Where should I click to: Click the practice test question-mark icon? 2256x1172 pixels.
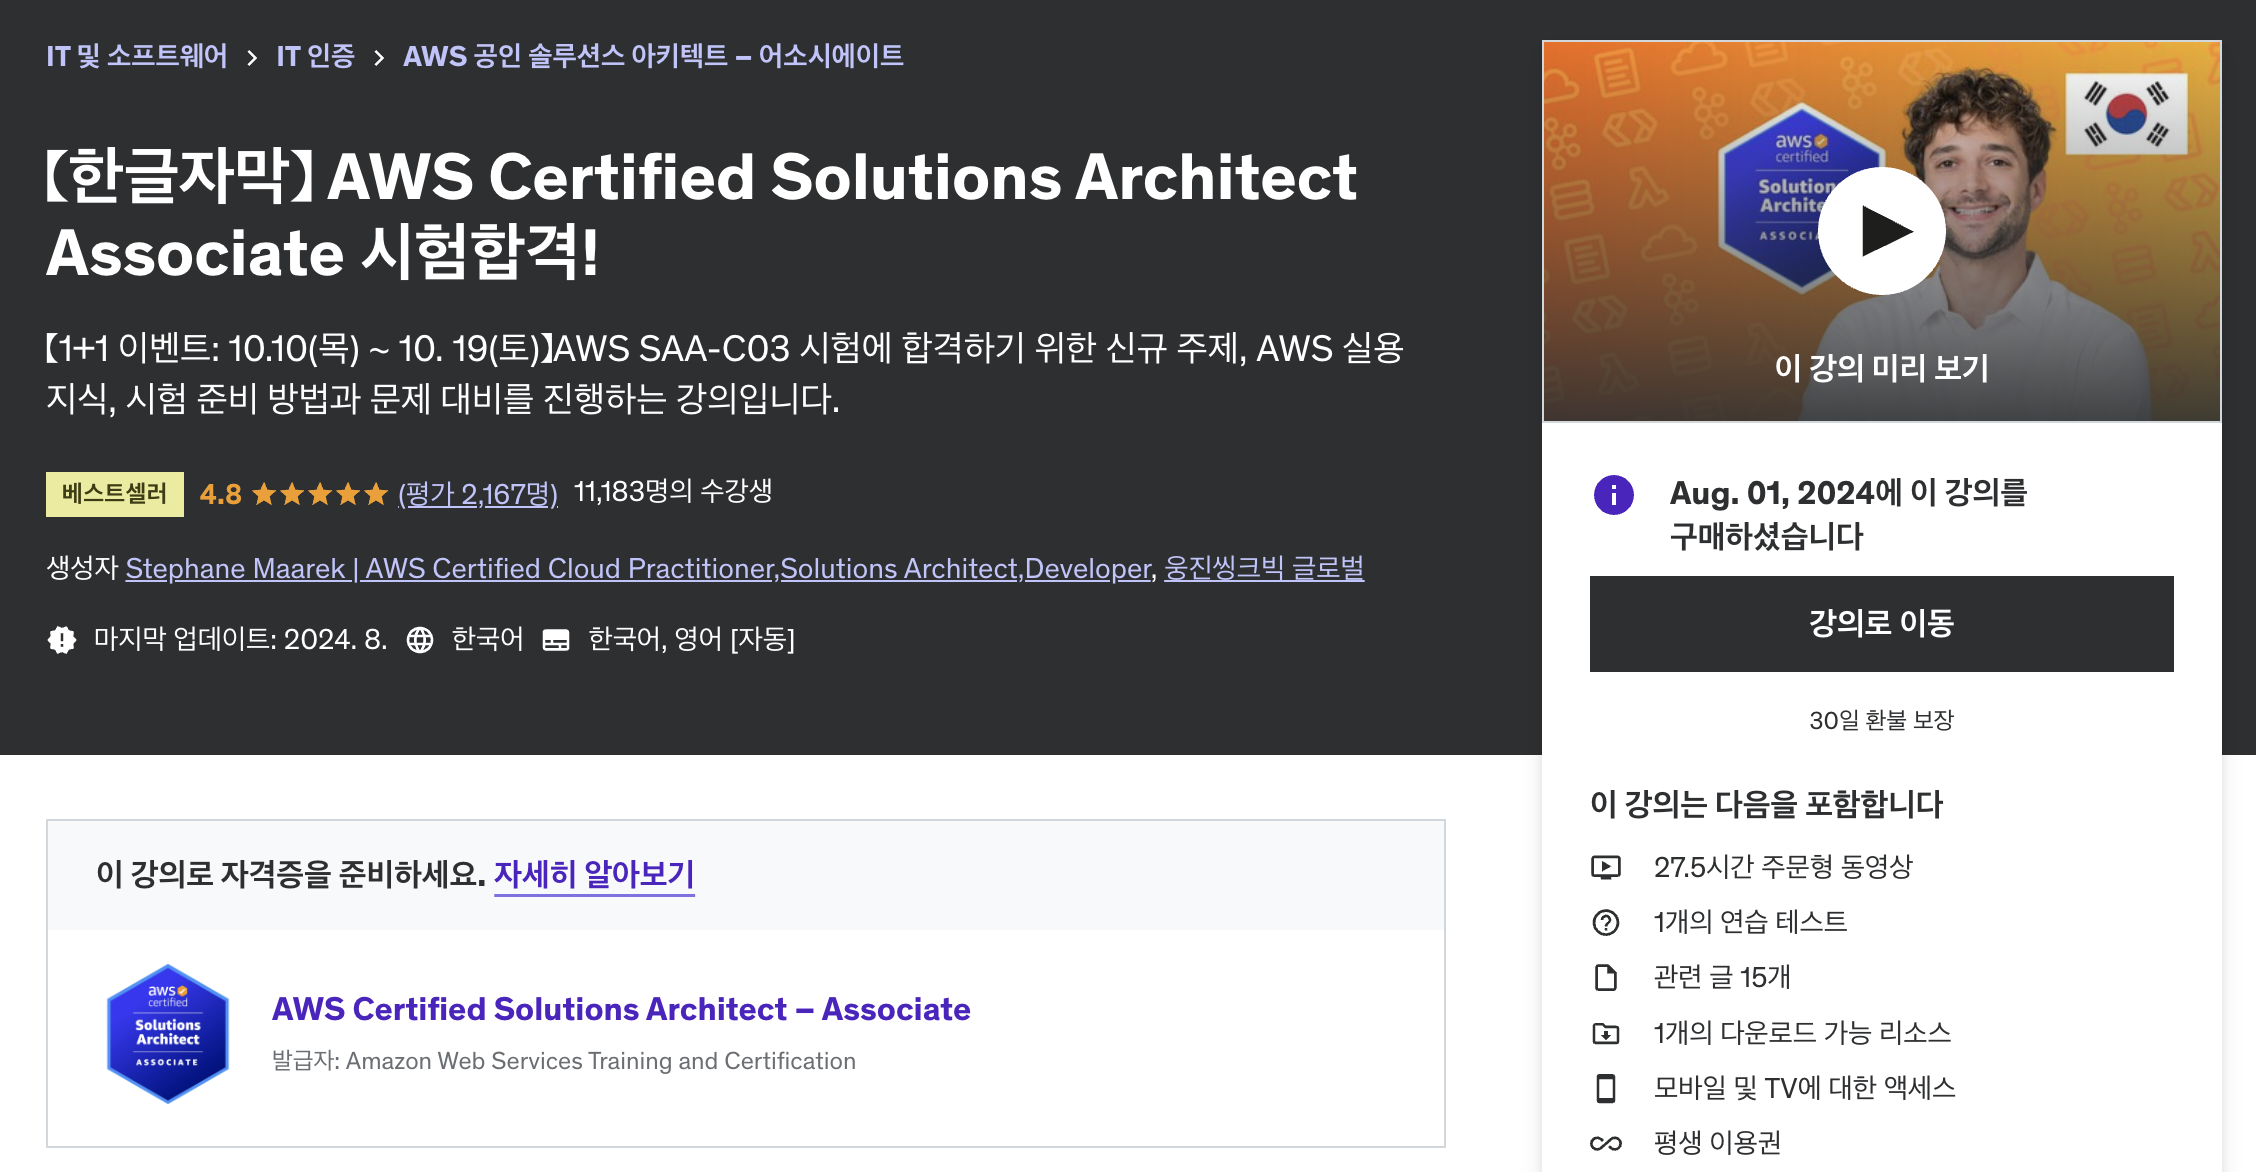click(1605, 922)
